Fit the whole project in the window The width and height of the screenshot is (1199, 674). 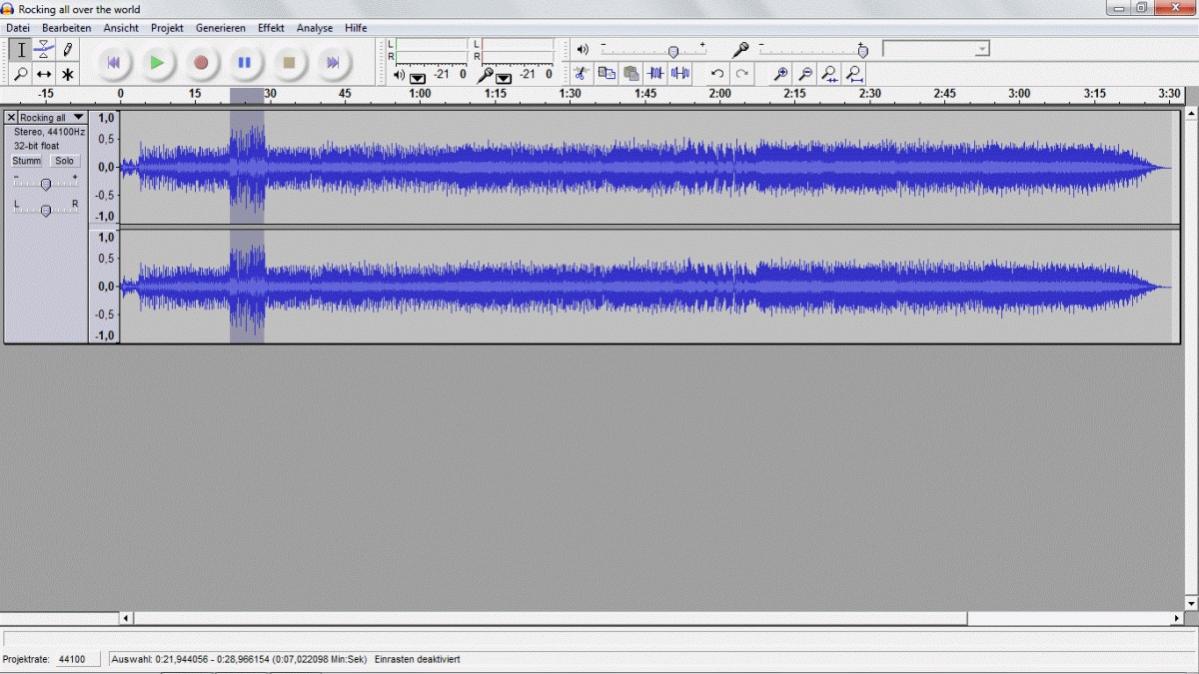(855, 73)
